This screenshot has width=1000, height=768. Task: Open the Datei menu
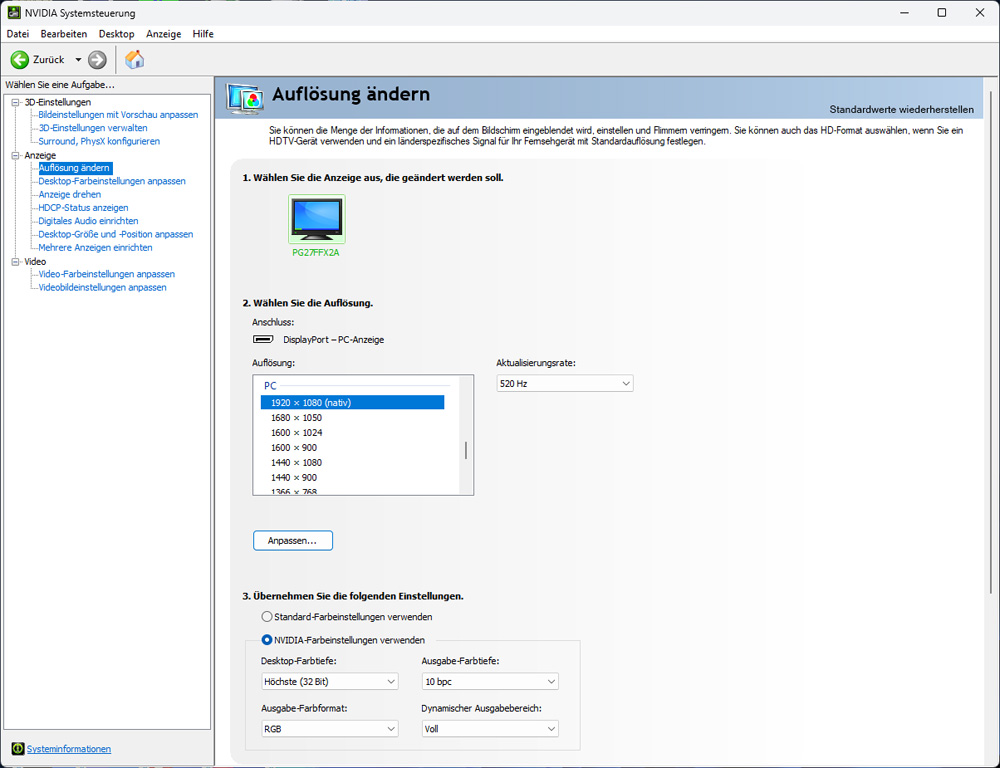click(x=18, y=34)
